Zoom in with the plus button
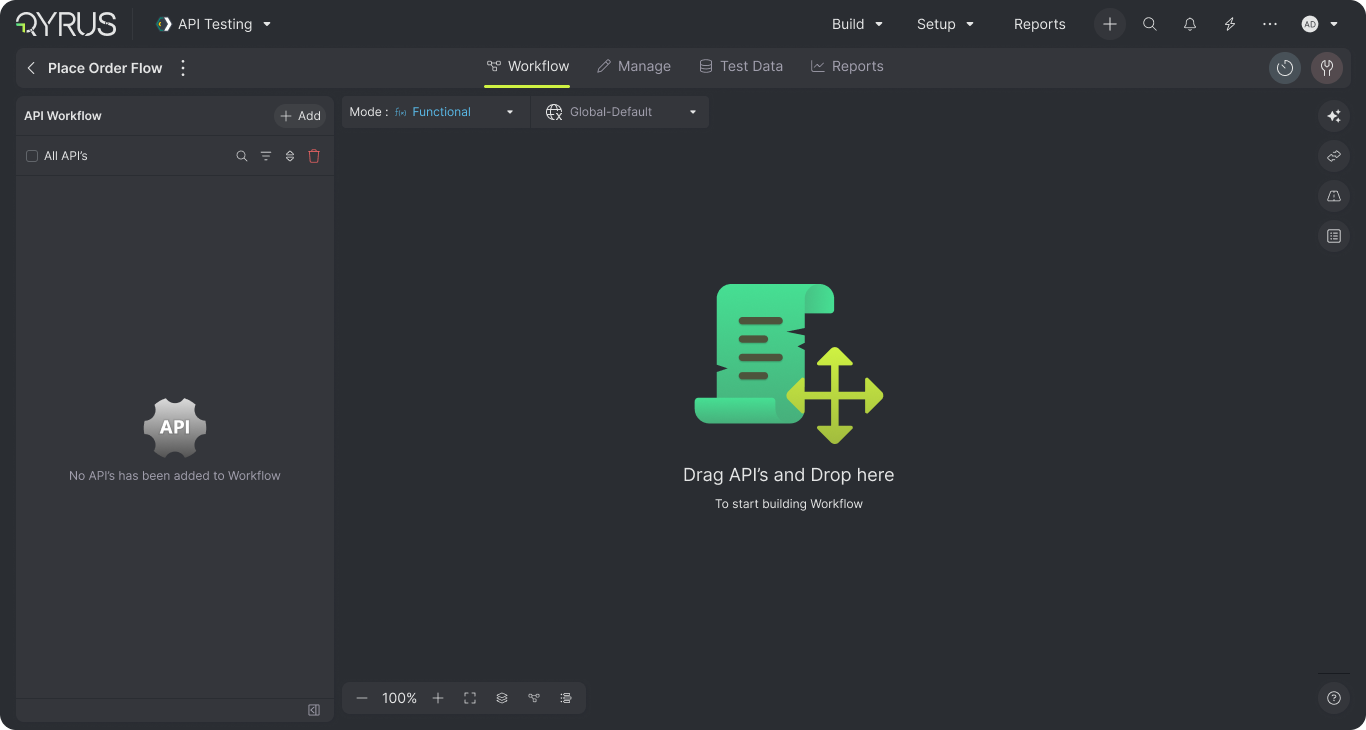Image resolution: width=1366 pixels, height=730 pixels. [x=438, y=698]
